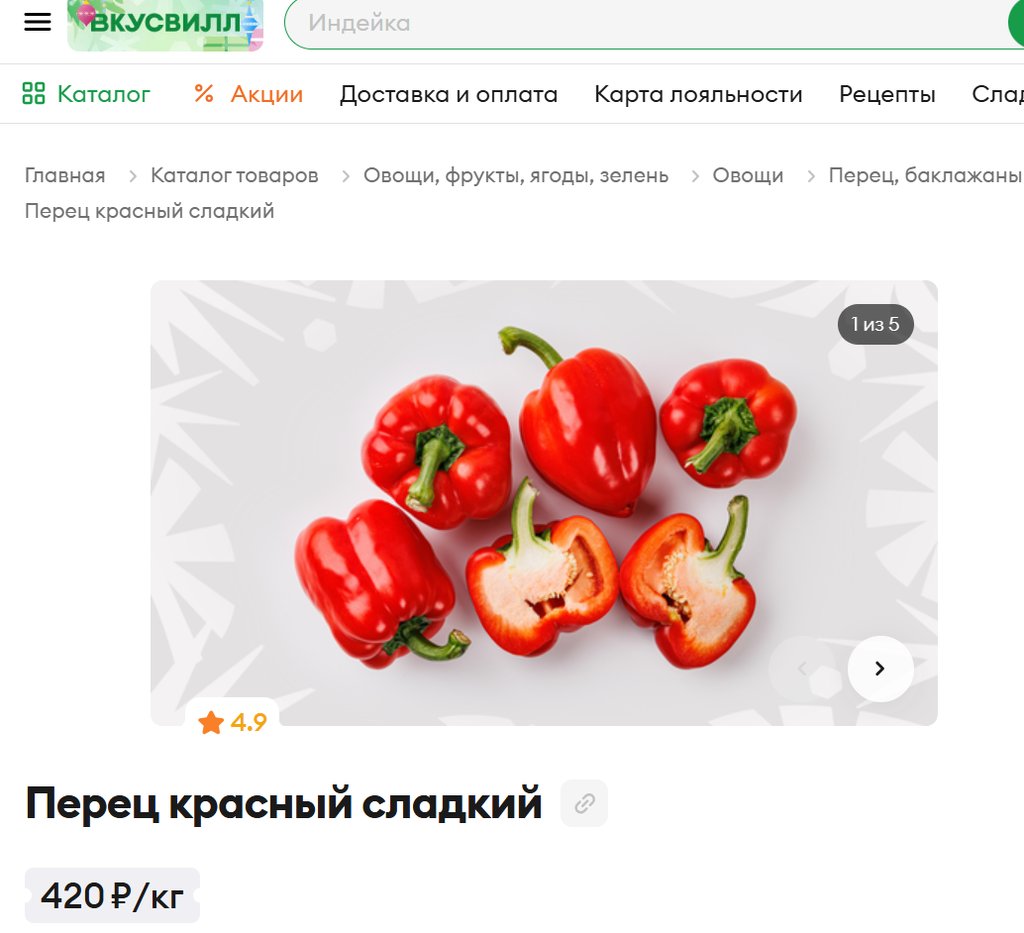Open the hamburger menu
Image resolution: width=1024 pixels, height=933 pixels.
point(37,22)
